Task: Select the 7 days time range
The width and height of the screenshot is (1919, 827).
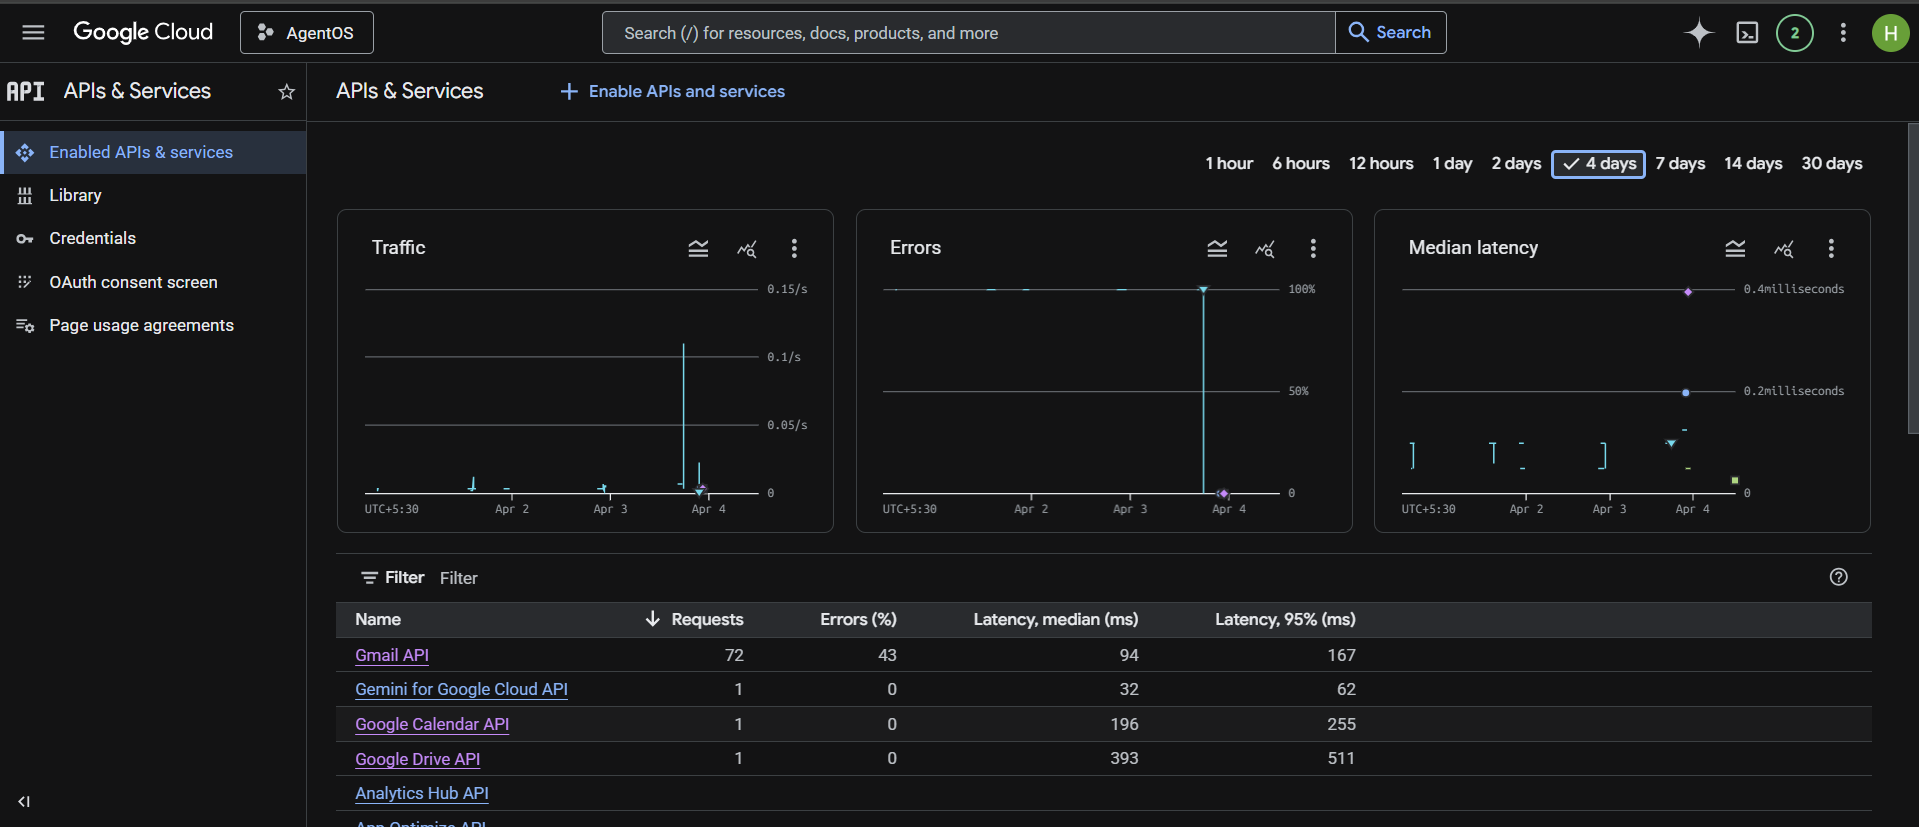Action: coord(1680,163)
